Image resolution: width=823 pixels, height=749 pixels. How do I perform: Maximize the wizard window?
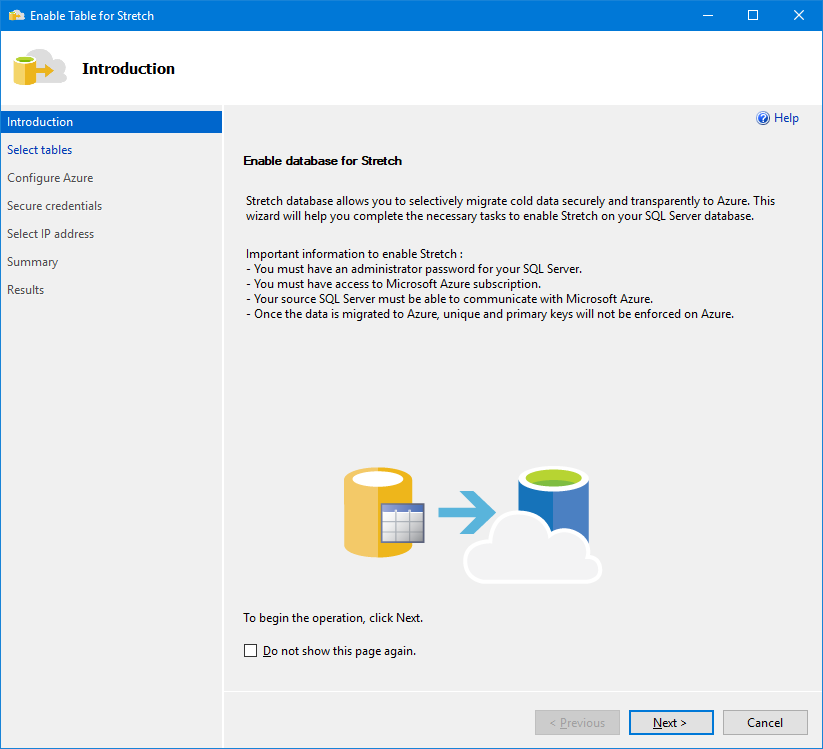(x=753, y=15)
